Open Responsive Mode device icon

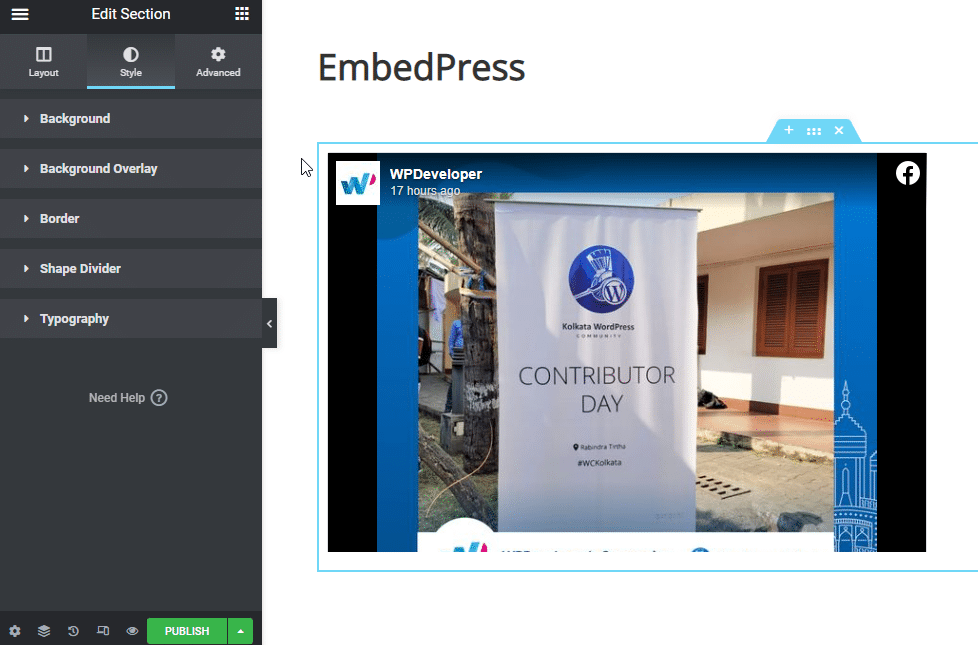tap(103, 631)
